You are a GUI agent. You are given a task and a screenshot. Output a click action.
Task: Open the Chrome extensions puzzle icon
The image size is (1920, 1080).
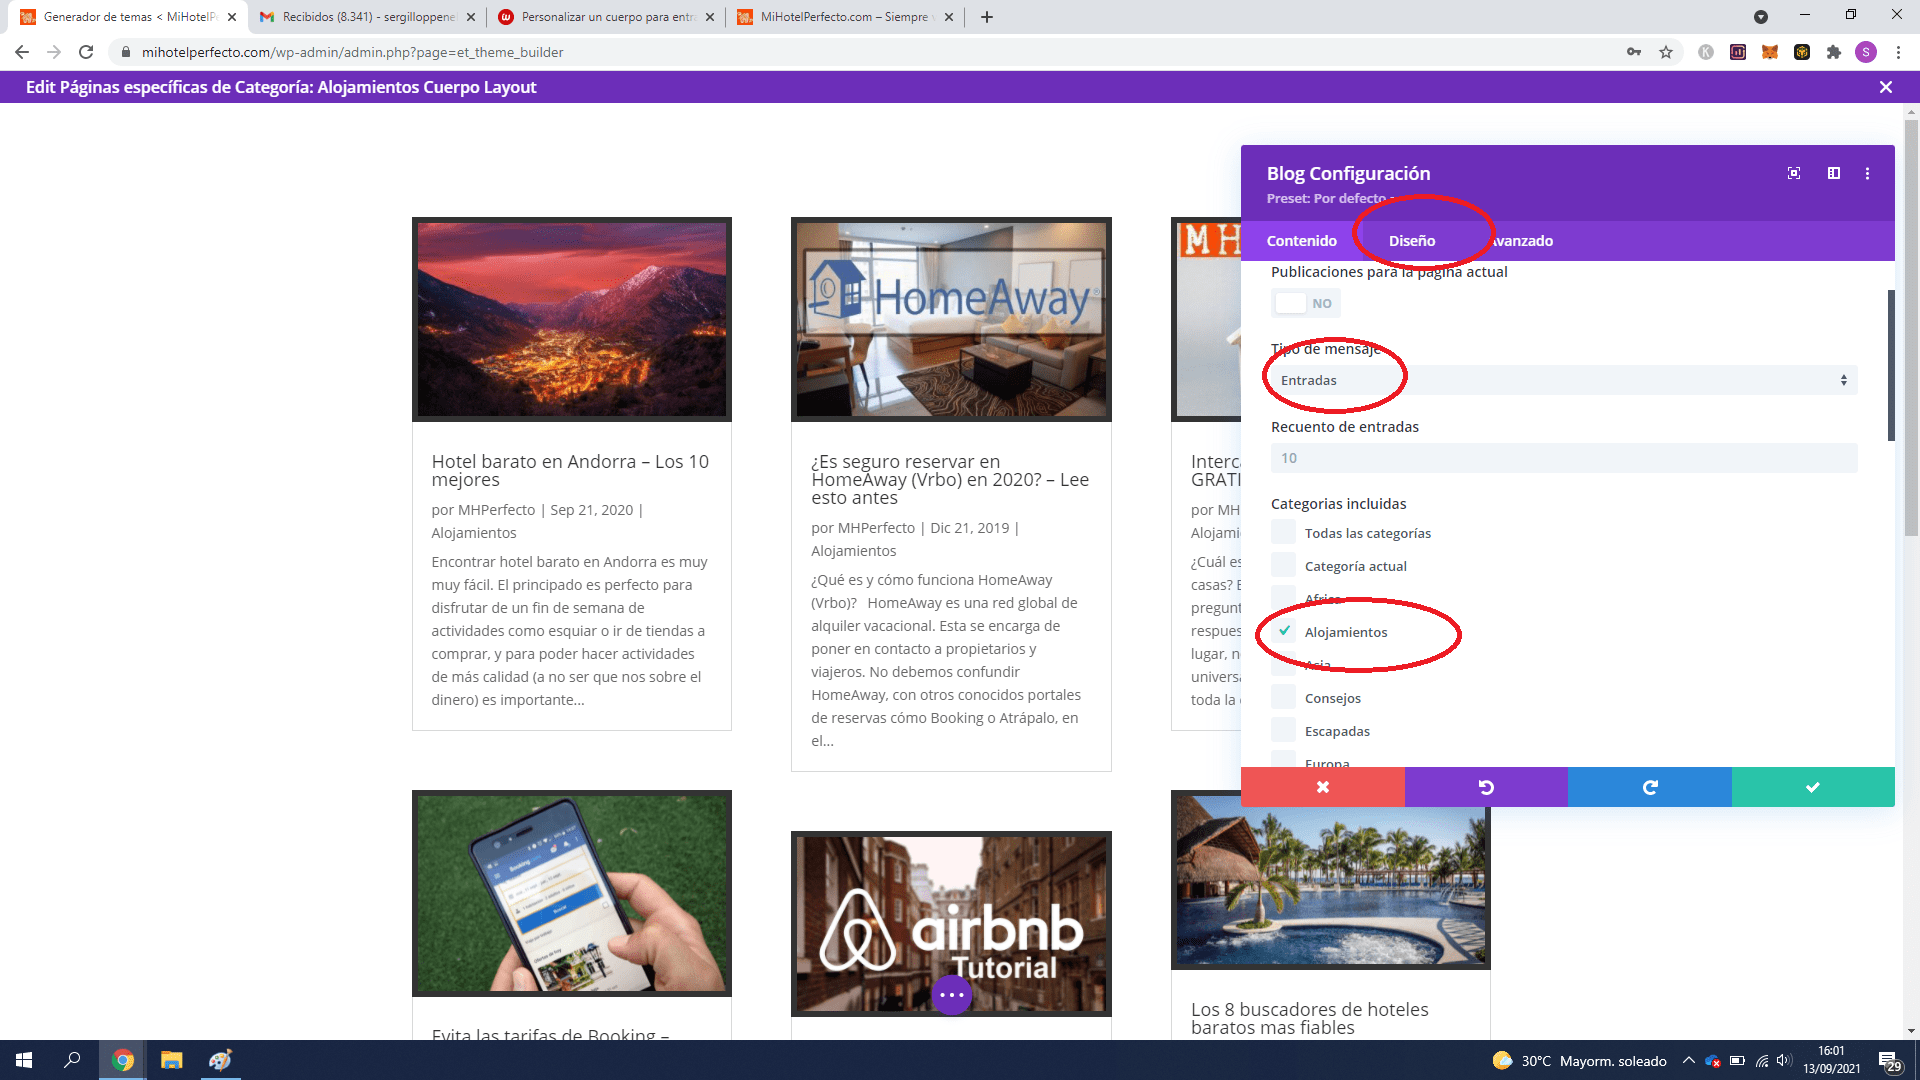(1834, 52)
